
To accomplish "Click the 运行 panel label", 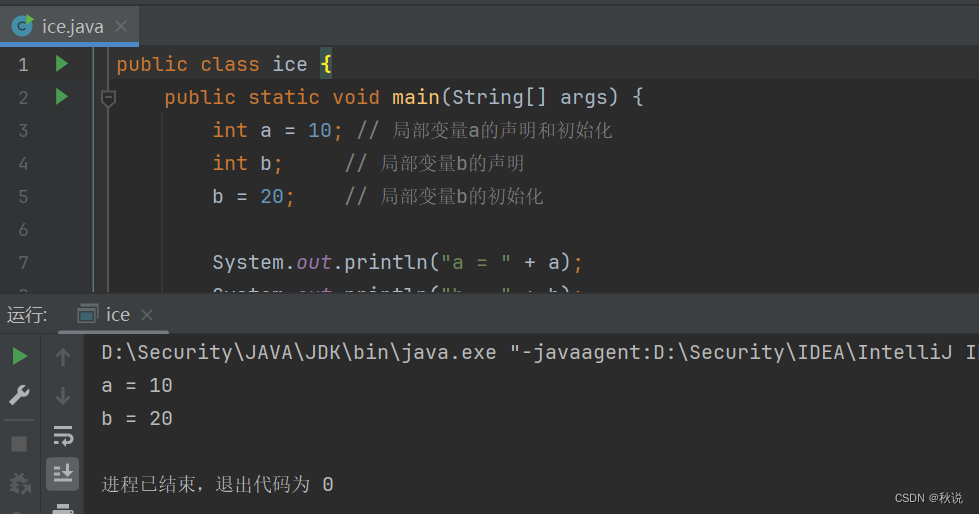I will tap(27, 315).
